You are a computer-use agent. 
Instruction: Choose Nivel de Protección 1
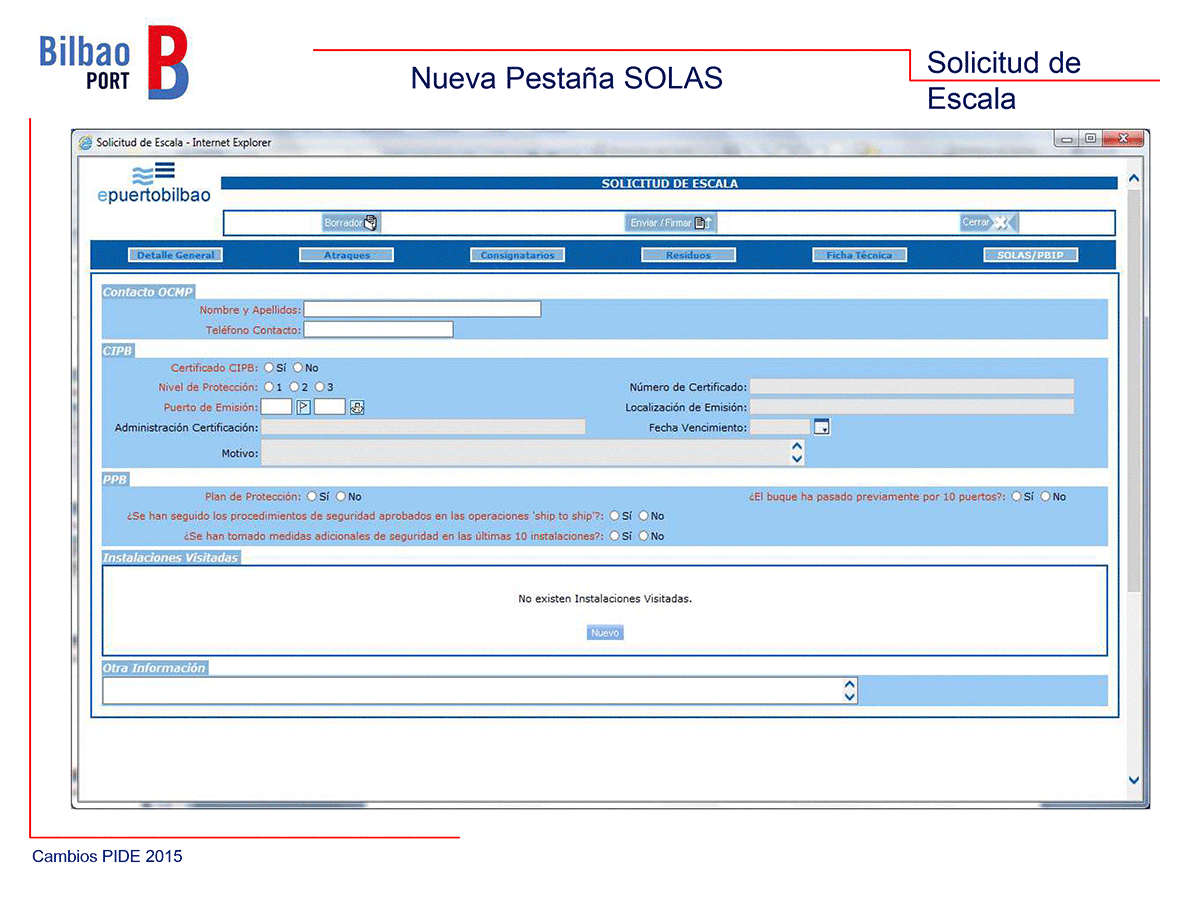[x=269, y=387]
